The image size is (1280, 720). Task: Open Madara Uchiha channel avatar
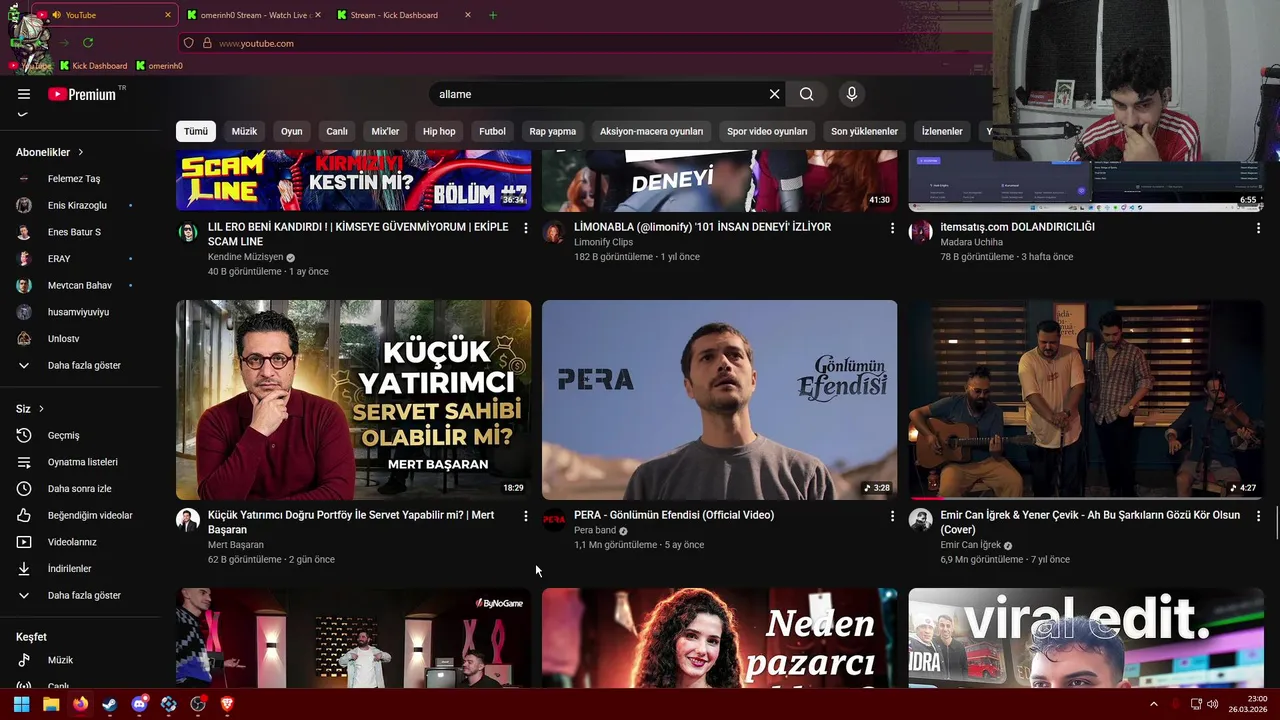(920, 232)
